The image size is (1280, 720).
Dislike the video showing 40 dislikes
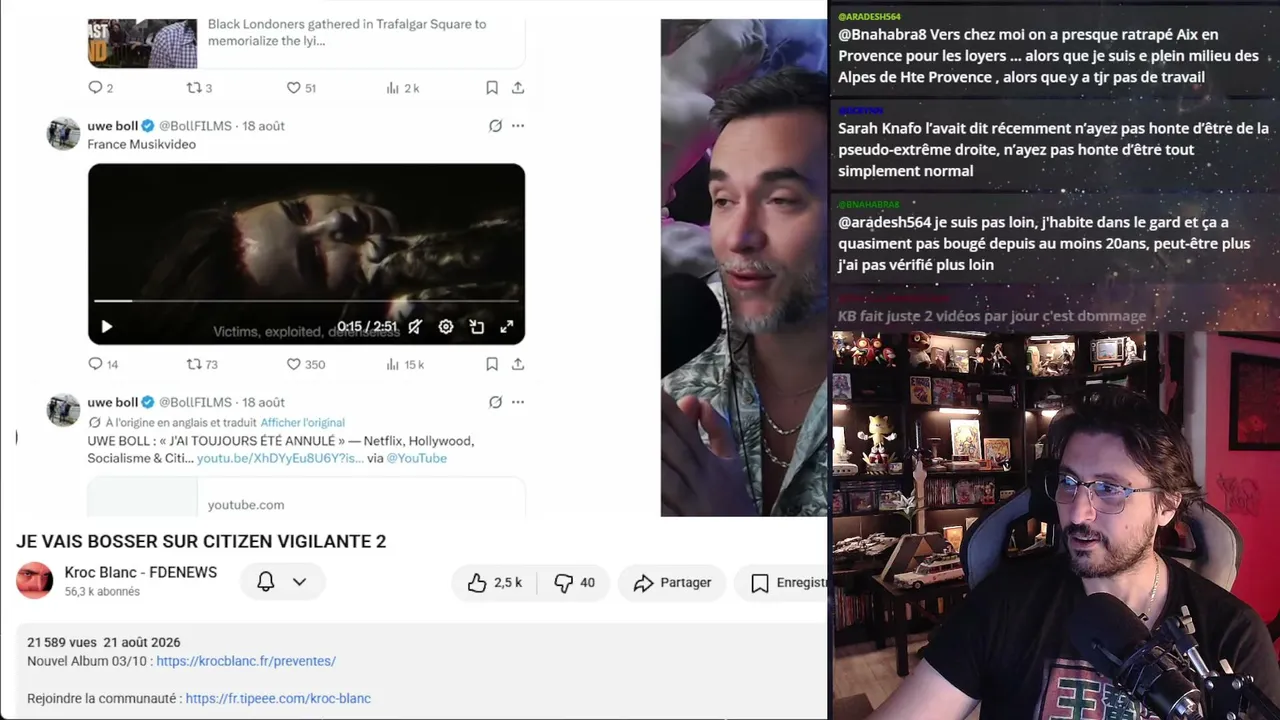[574, 582]
